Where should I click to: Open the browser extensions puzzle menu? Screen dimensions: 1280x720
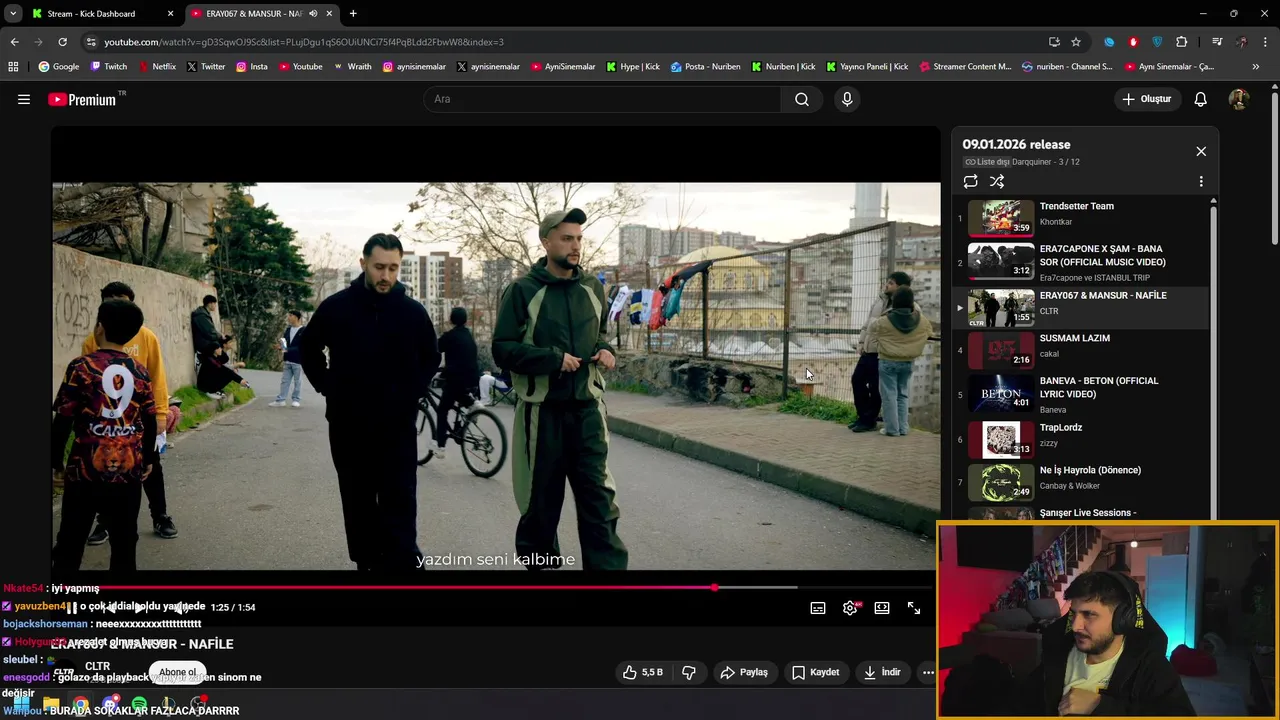pos(1182,42)
